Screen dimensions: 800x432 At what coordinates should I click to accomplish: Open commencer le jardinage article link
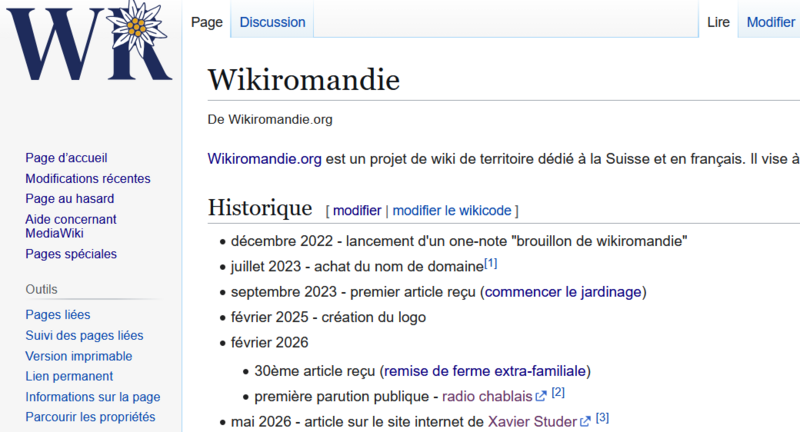563,292
